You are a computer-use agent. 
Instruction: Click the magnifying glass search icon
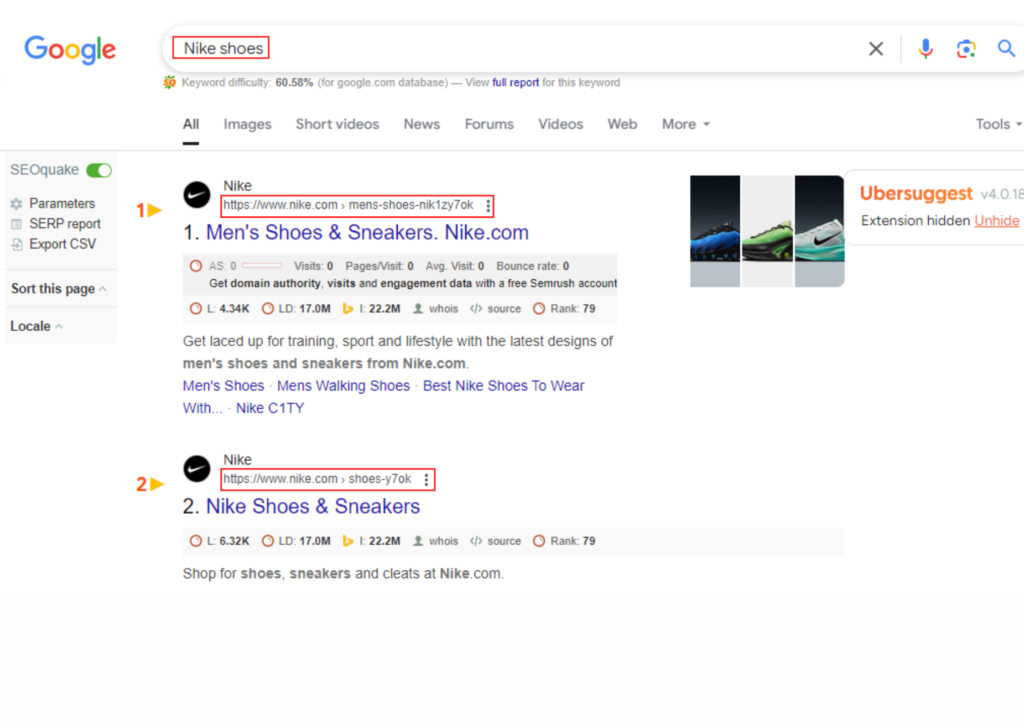pyautogui.click(x=1006, y=49)
